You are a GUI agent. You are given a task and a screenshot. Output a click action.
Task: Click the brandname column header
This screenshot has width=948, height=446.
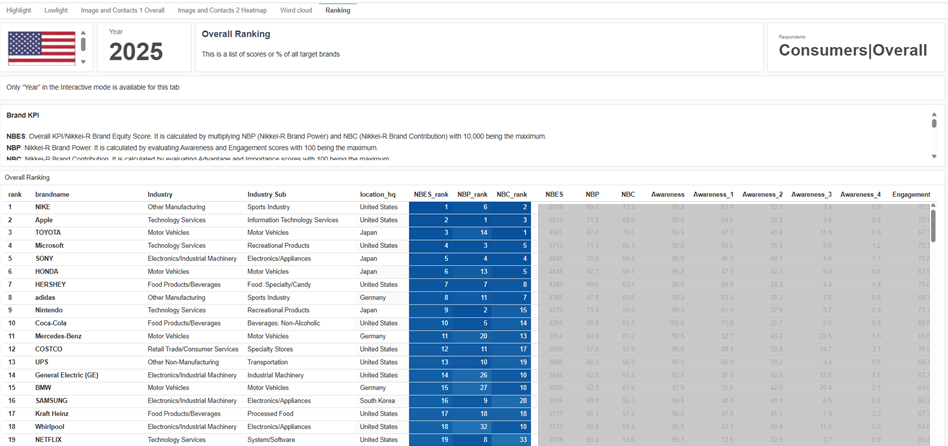(x=52, y=194)
